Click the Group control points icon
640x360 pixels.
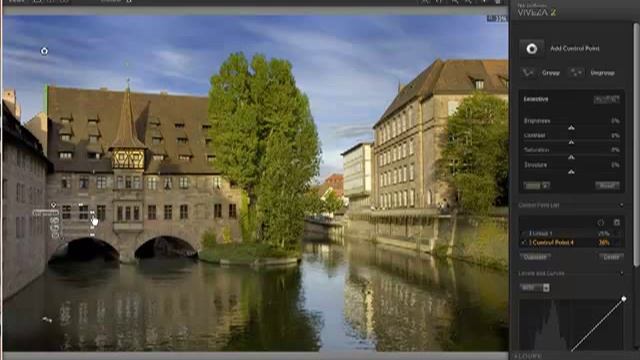tap(528, 73)
